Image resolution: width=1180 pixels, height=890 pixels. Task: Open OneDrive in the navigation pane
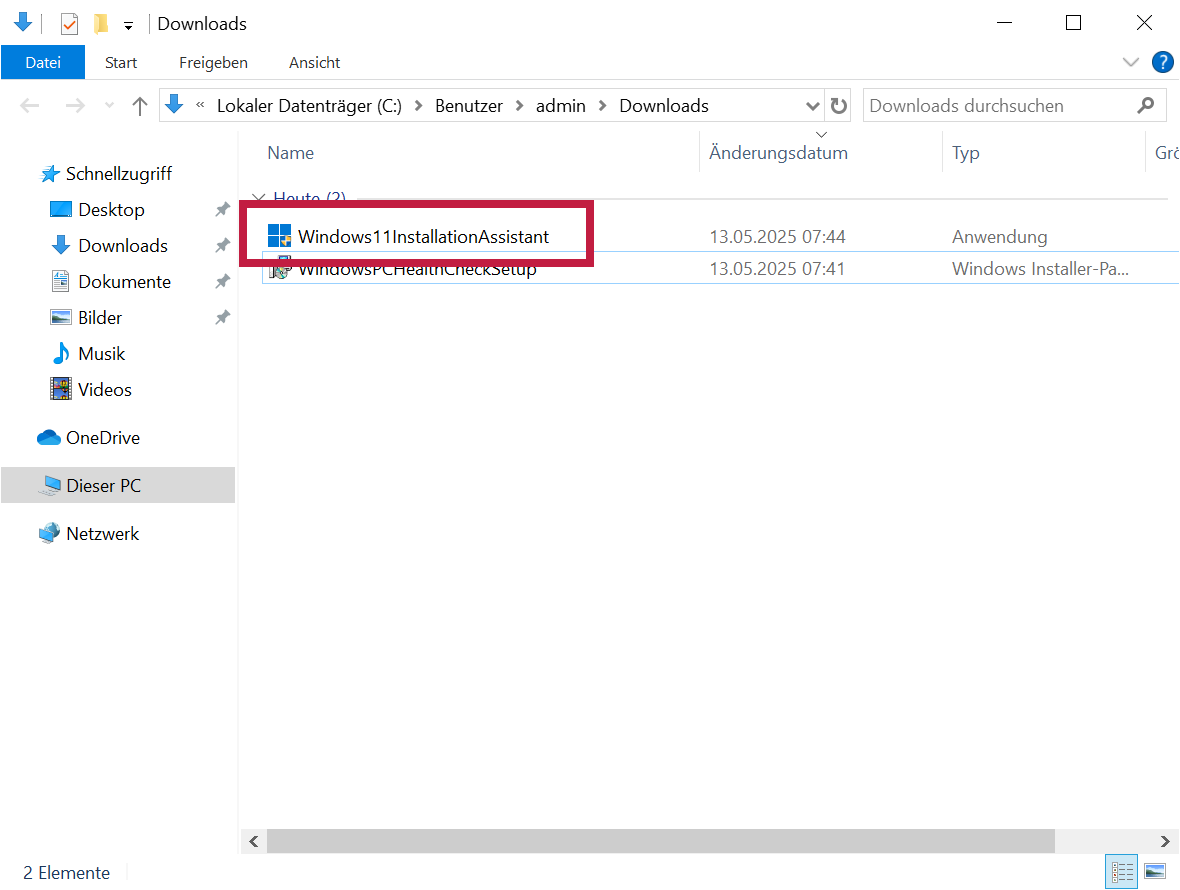point(103,438)
